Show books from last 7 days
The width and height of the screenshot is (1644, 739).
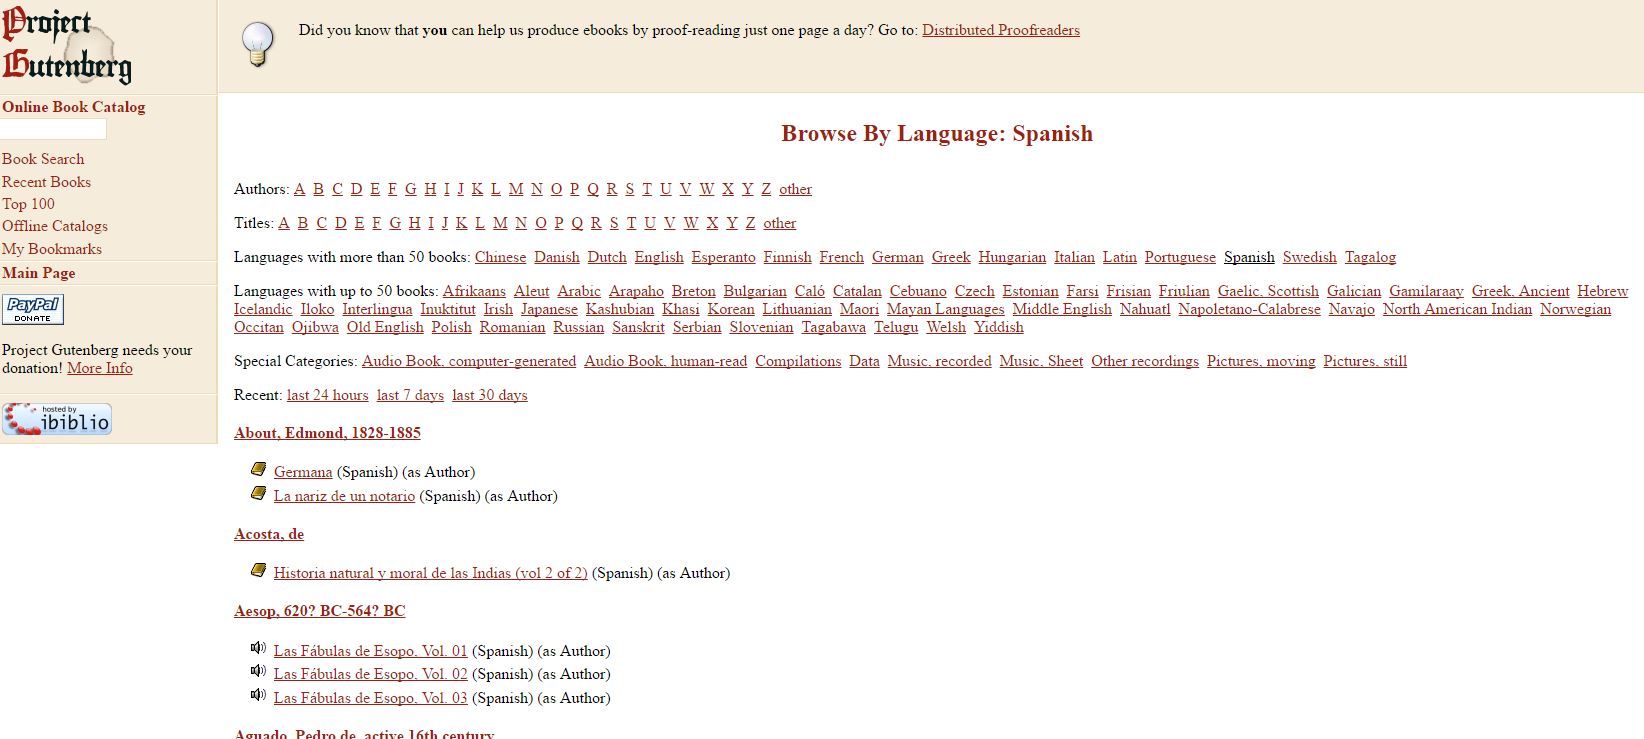pos(410,395)
